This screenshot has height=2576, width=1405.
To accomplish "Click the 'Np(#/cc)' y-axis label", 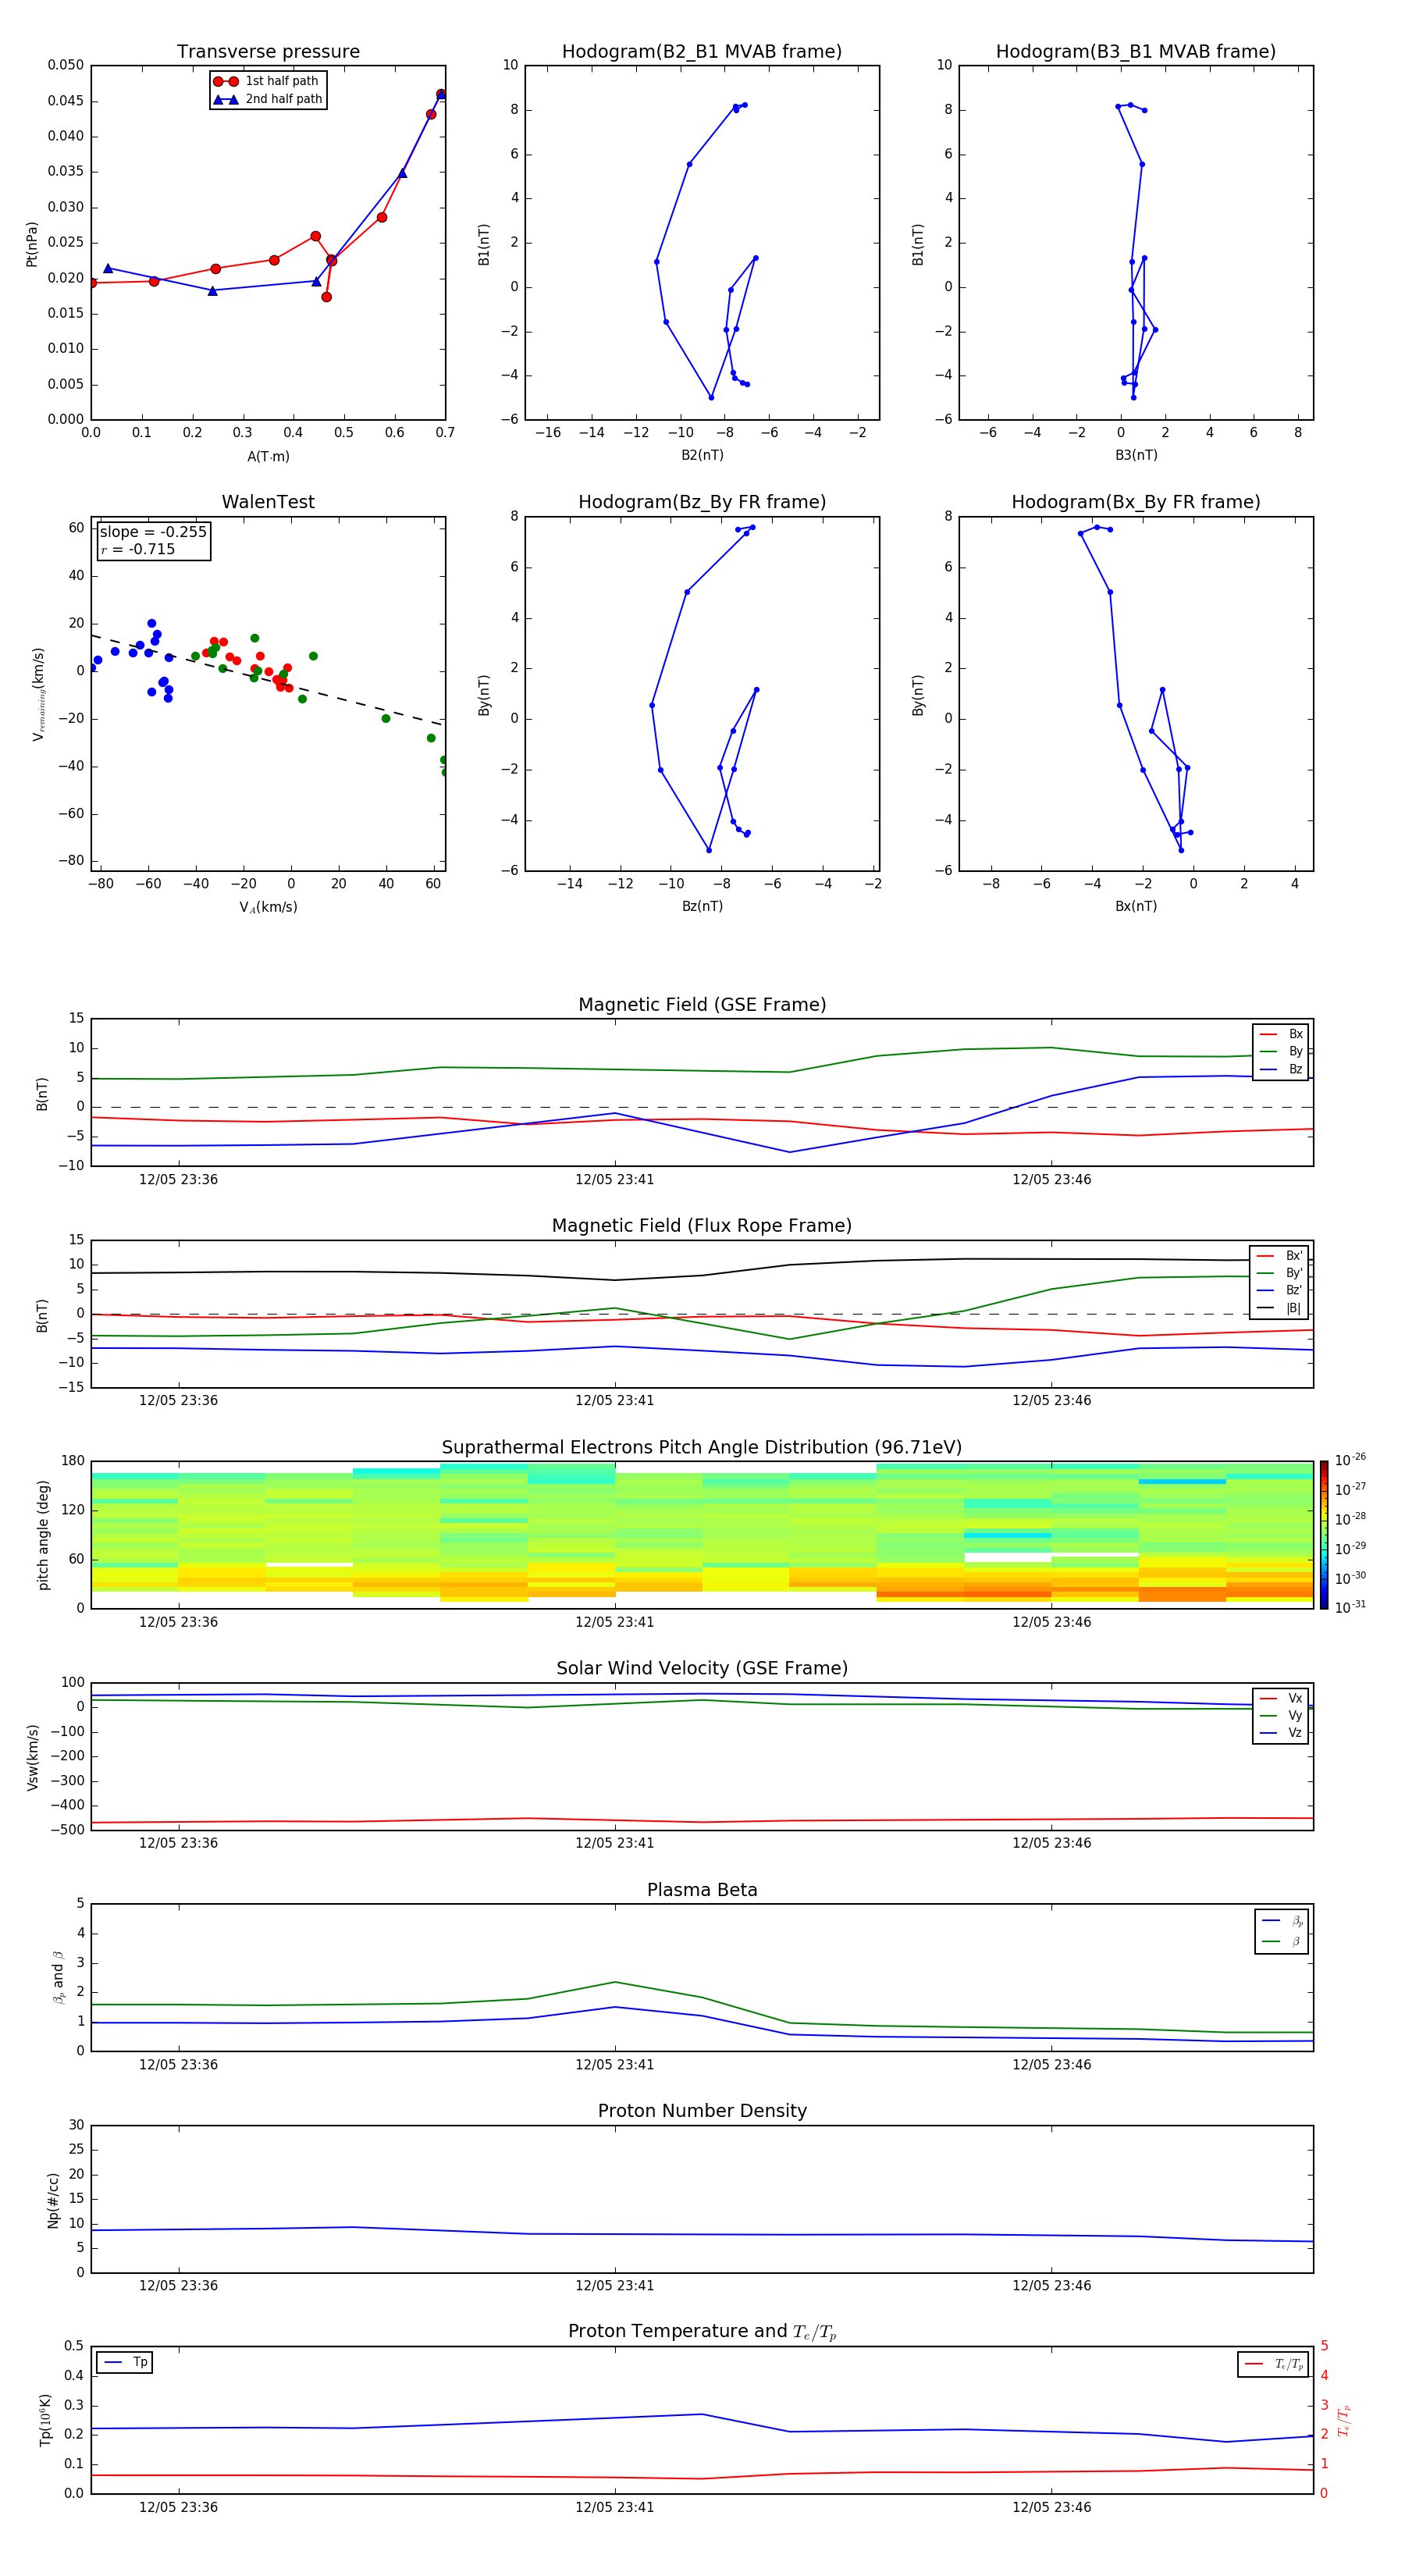I will pyautogui.click(x=53, y=2200).
